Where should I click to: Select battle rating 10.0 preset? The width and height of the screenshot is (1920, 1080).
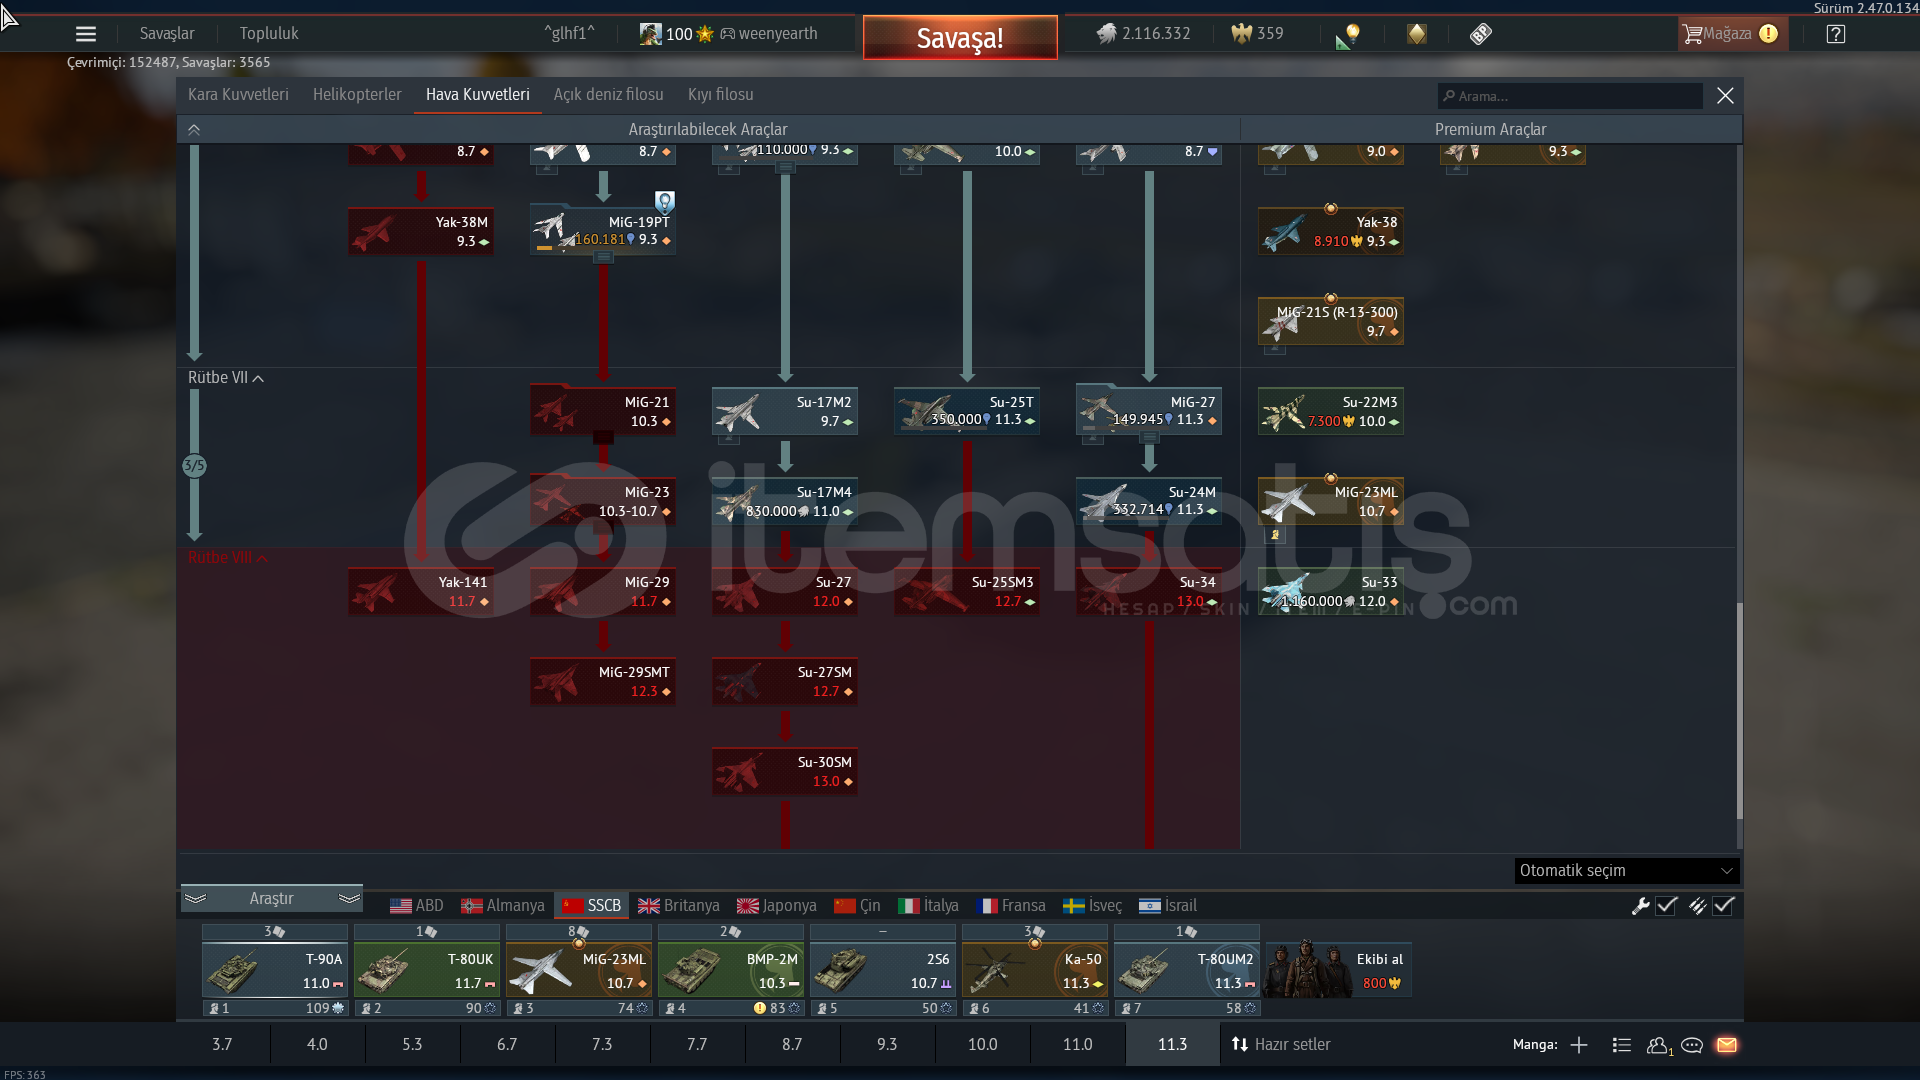(x=983, y=1044)
